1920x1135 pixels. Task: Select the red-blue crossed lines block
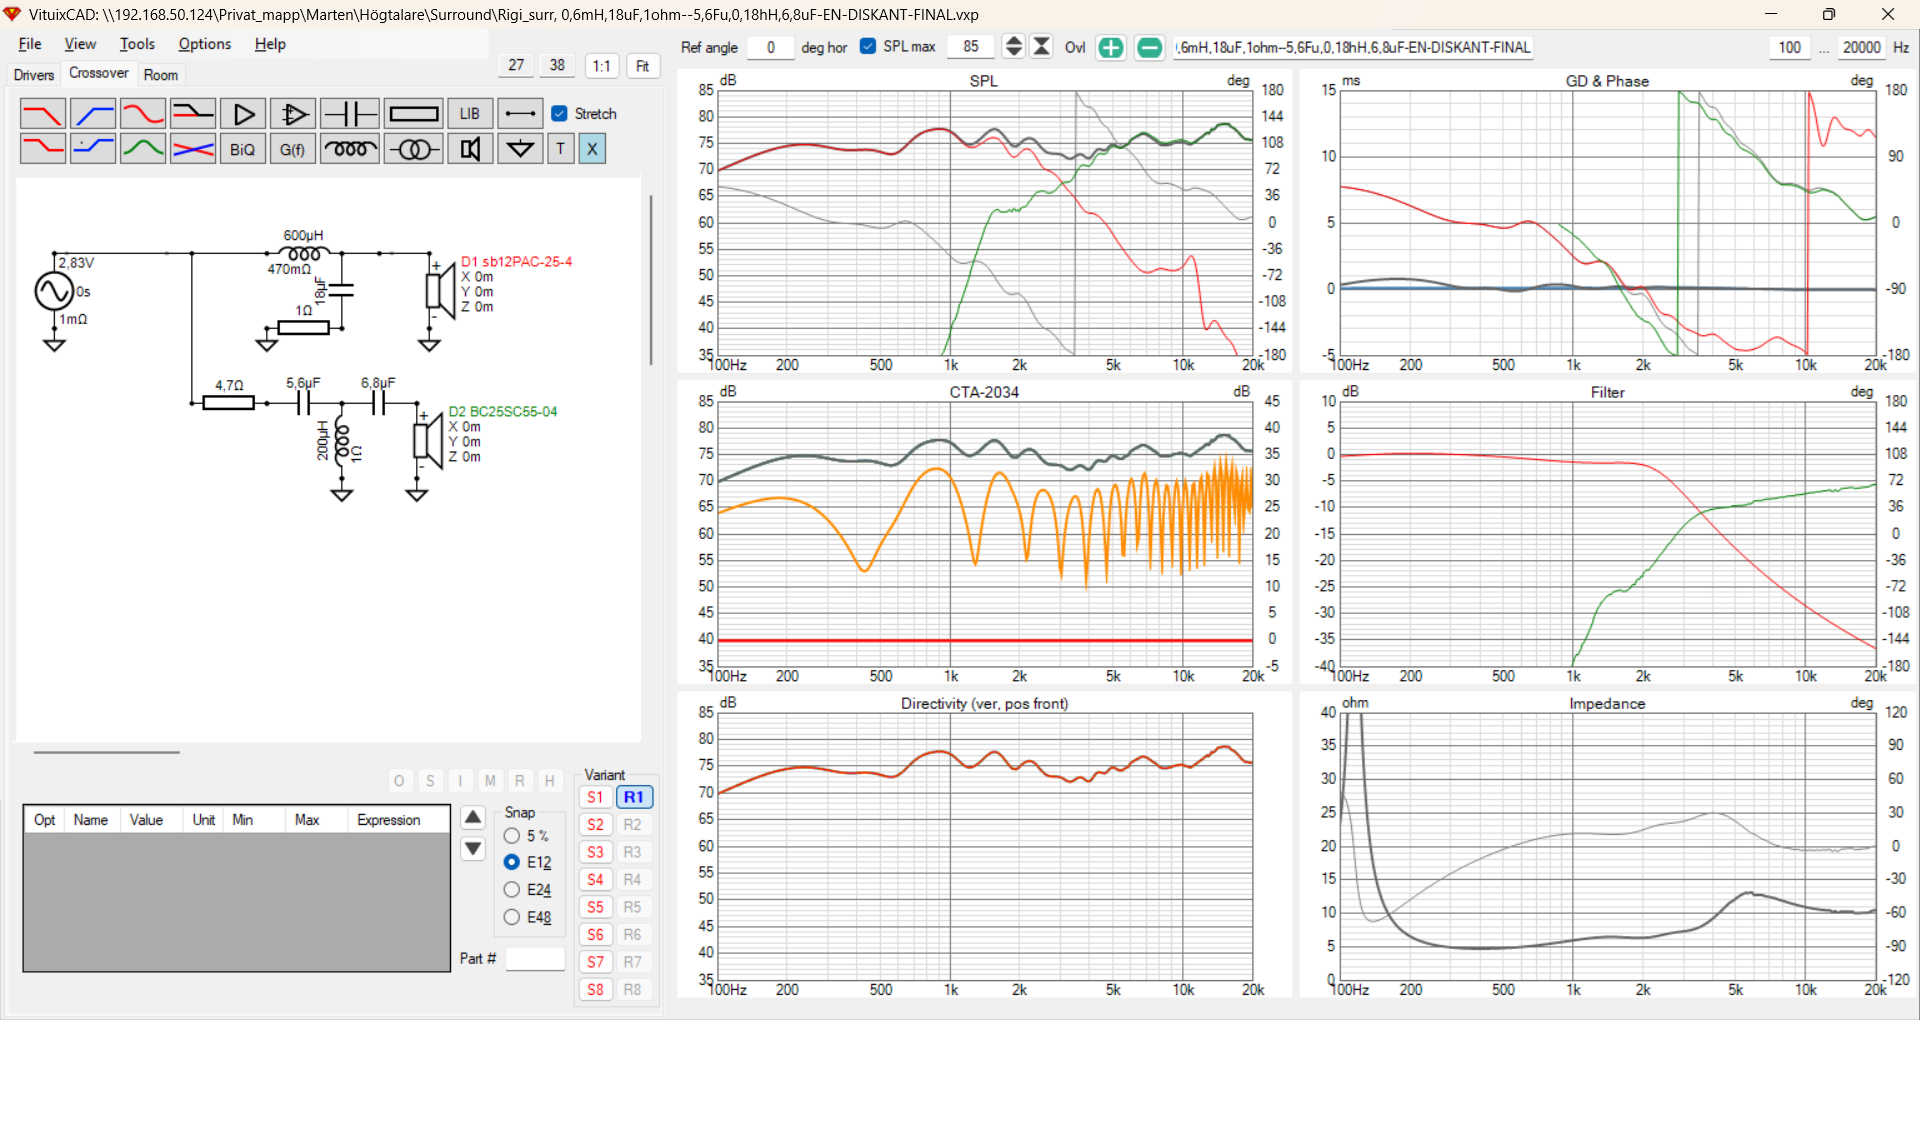click(x=193, y=149)
